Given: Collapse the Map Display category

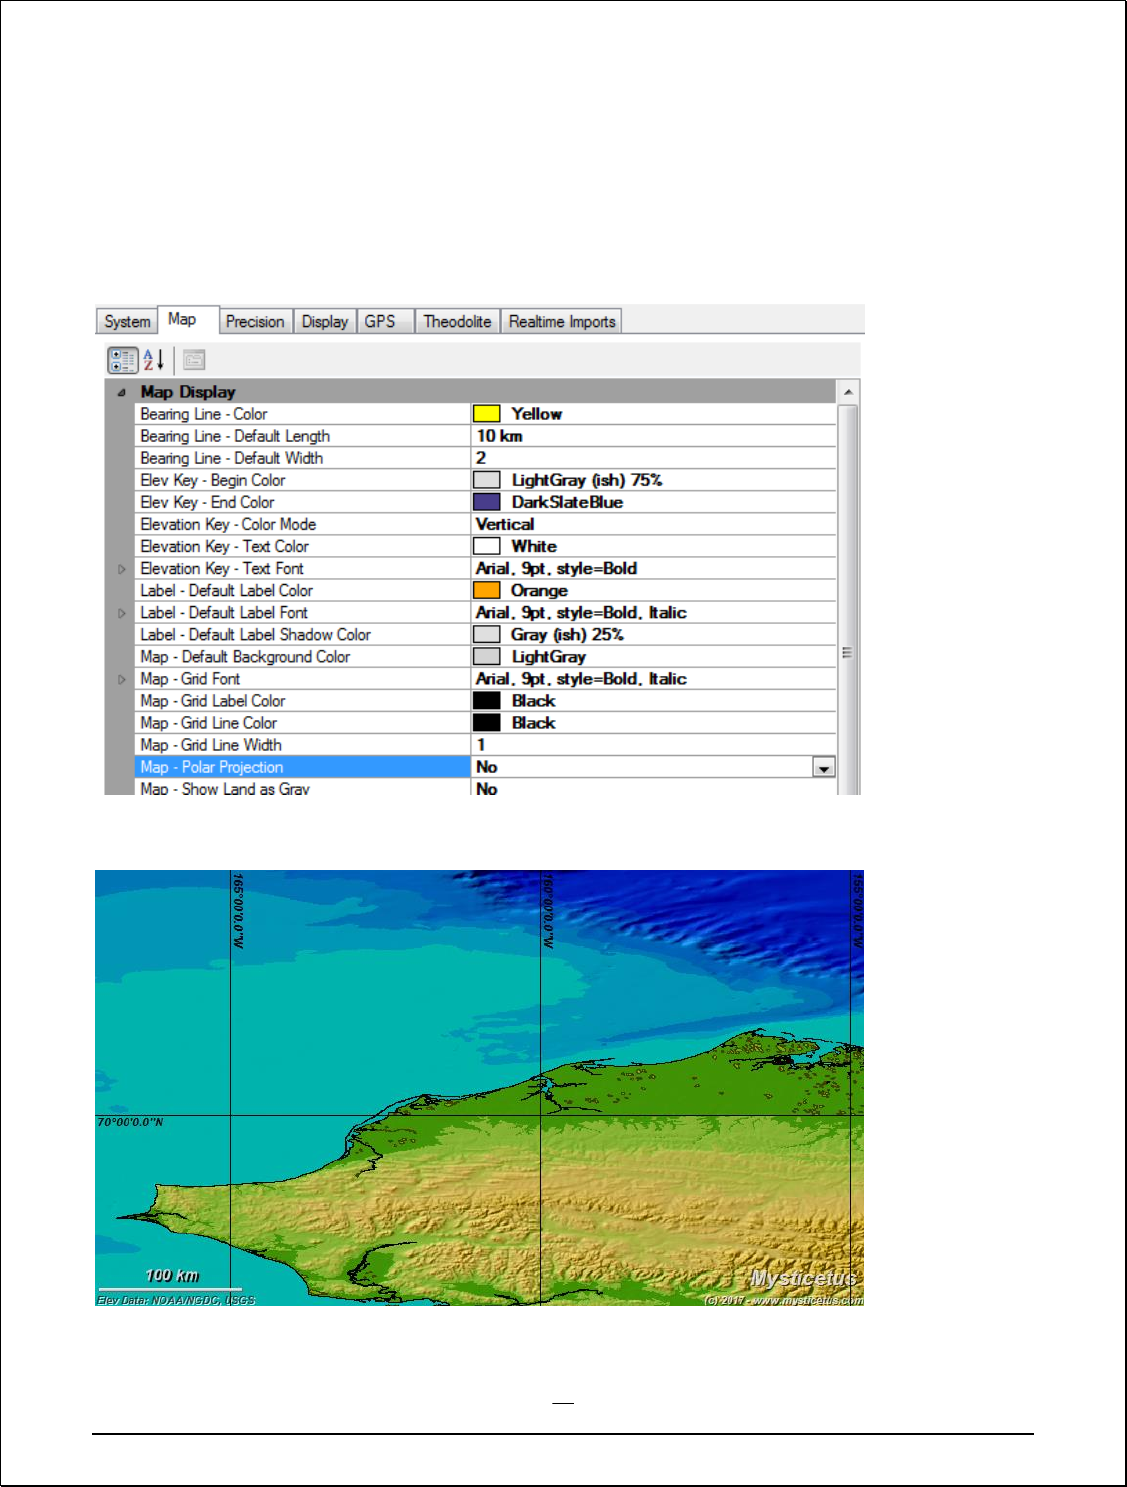Looking at the screenshot, I should point(121,393).
